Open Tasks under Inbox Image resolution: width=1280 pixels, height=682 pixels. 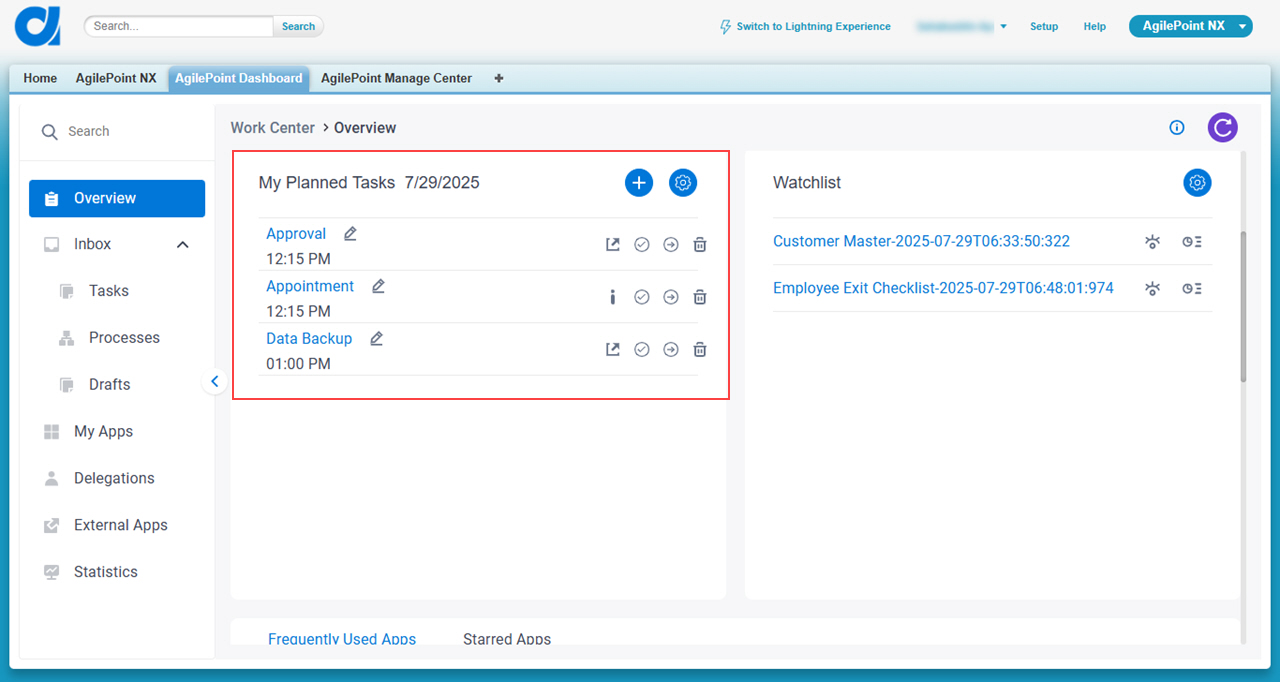(108, 291)
